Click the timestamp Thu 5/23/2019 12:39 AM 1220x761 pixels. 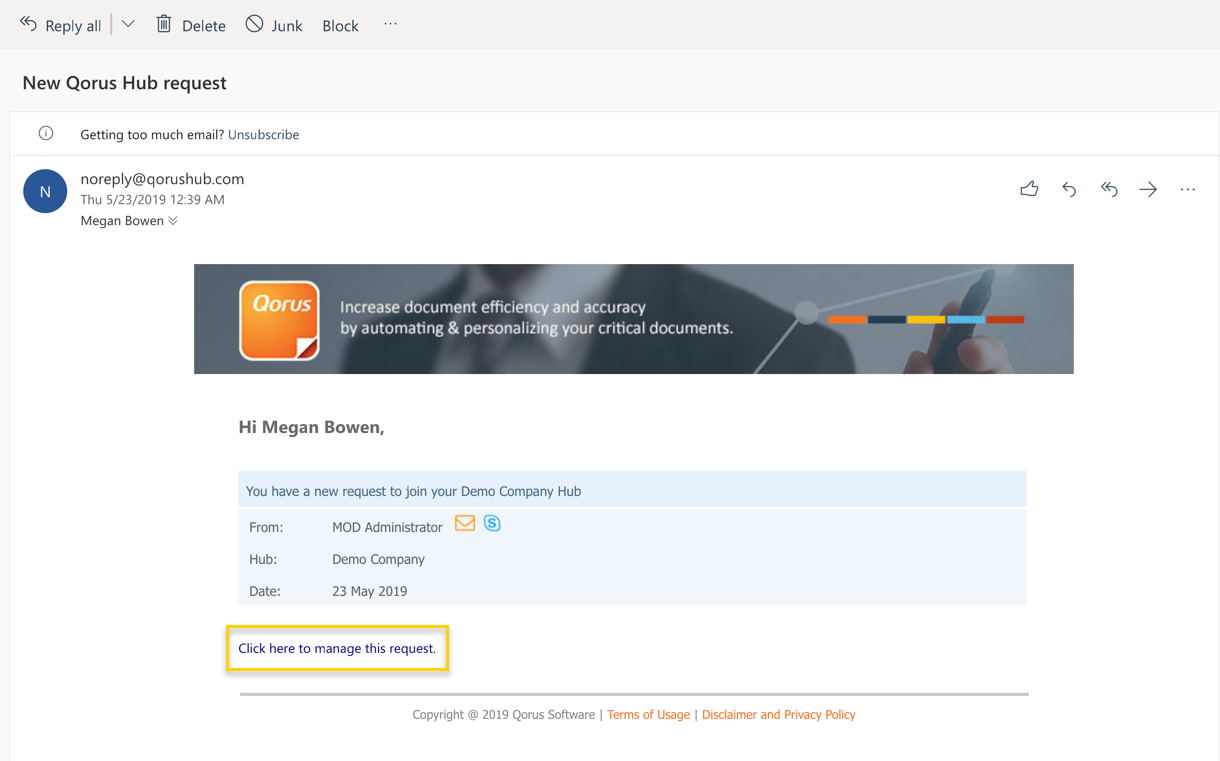[152, 200]
